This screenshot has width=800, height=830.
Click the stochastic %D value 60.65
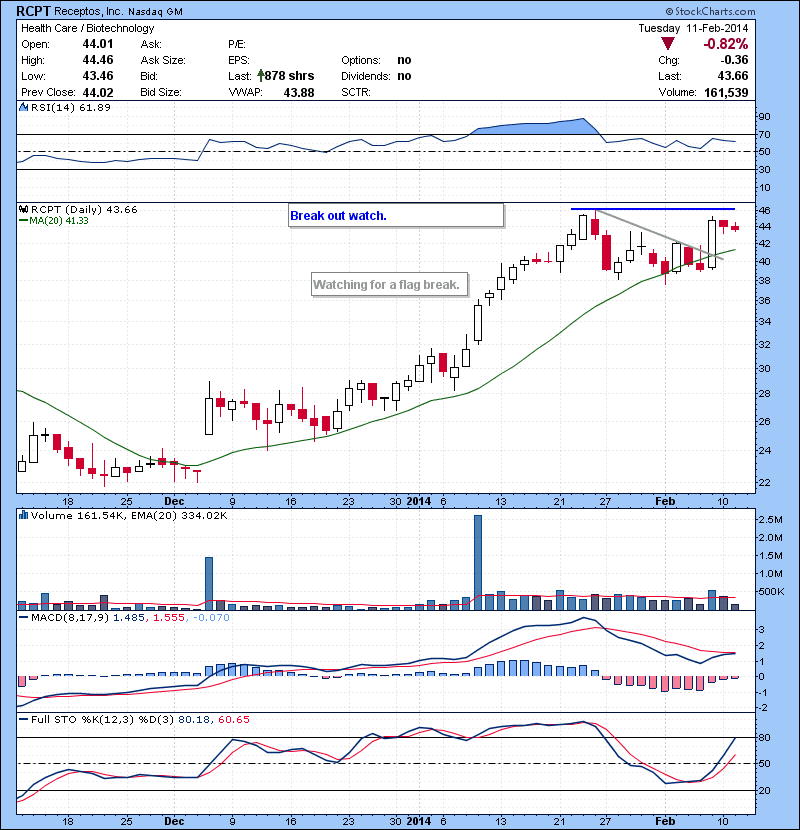coord(233,720)
